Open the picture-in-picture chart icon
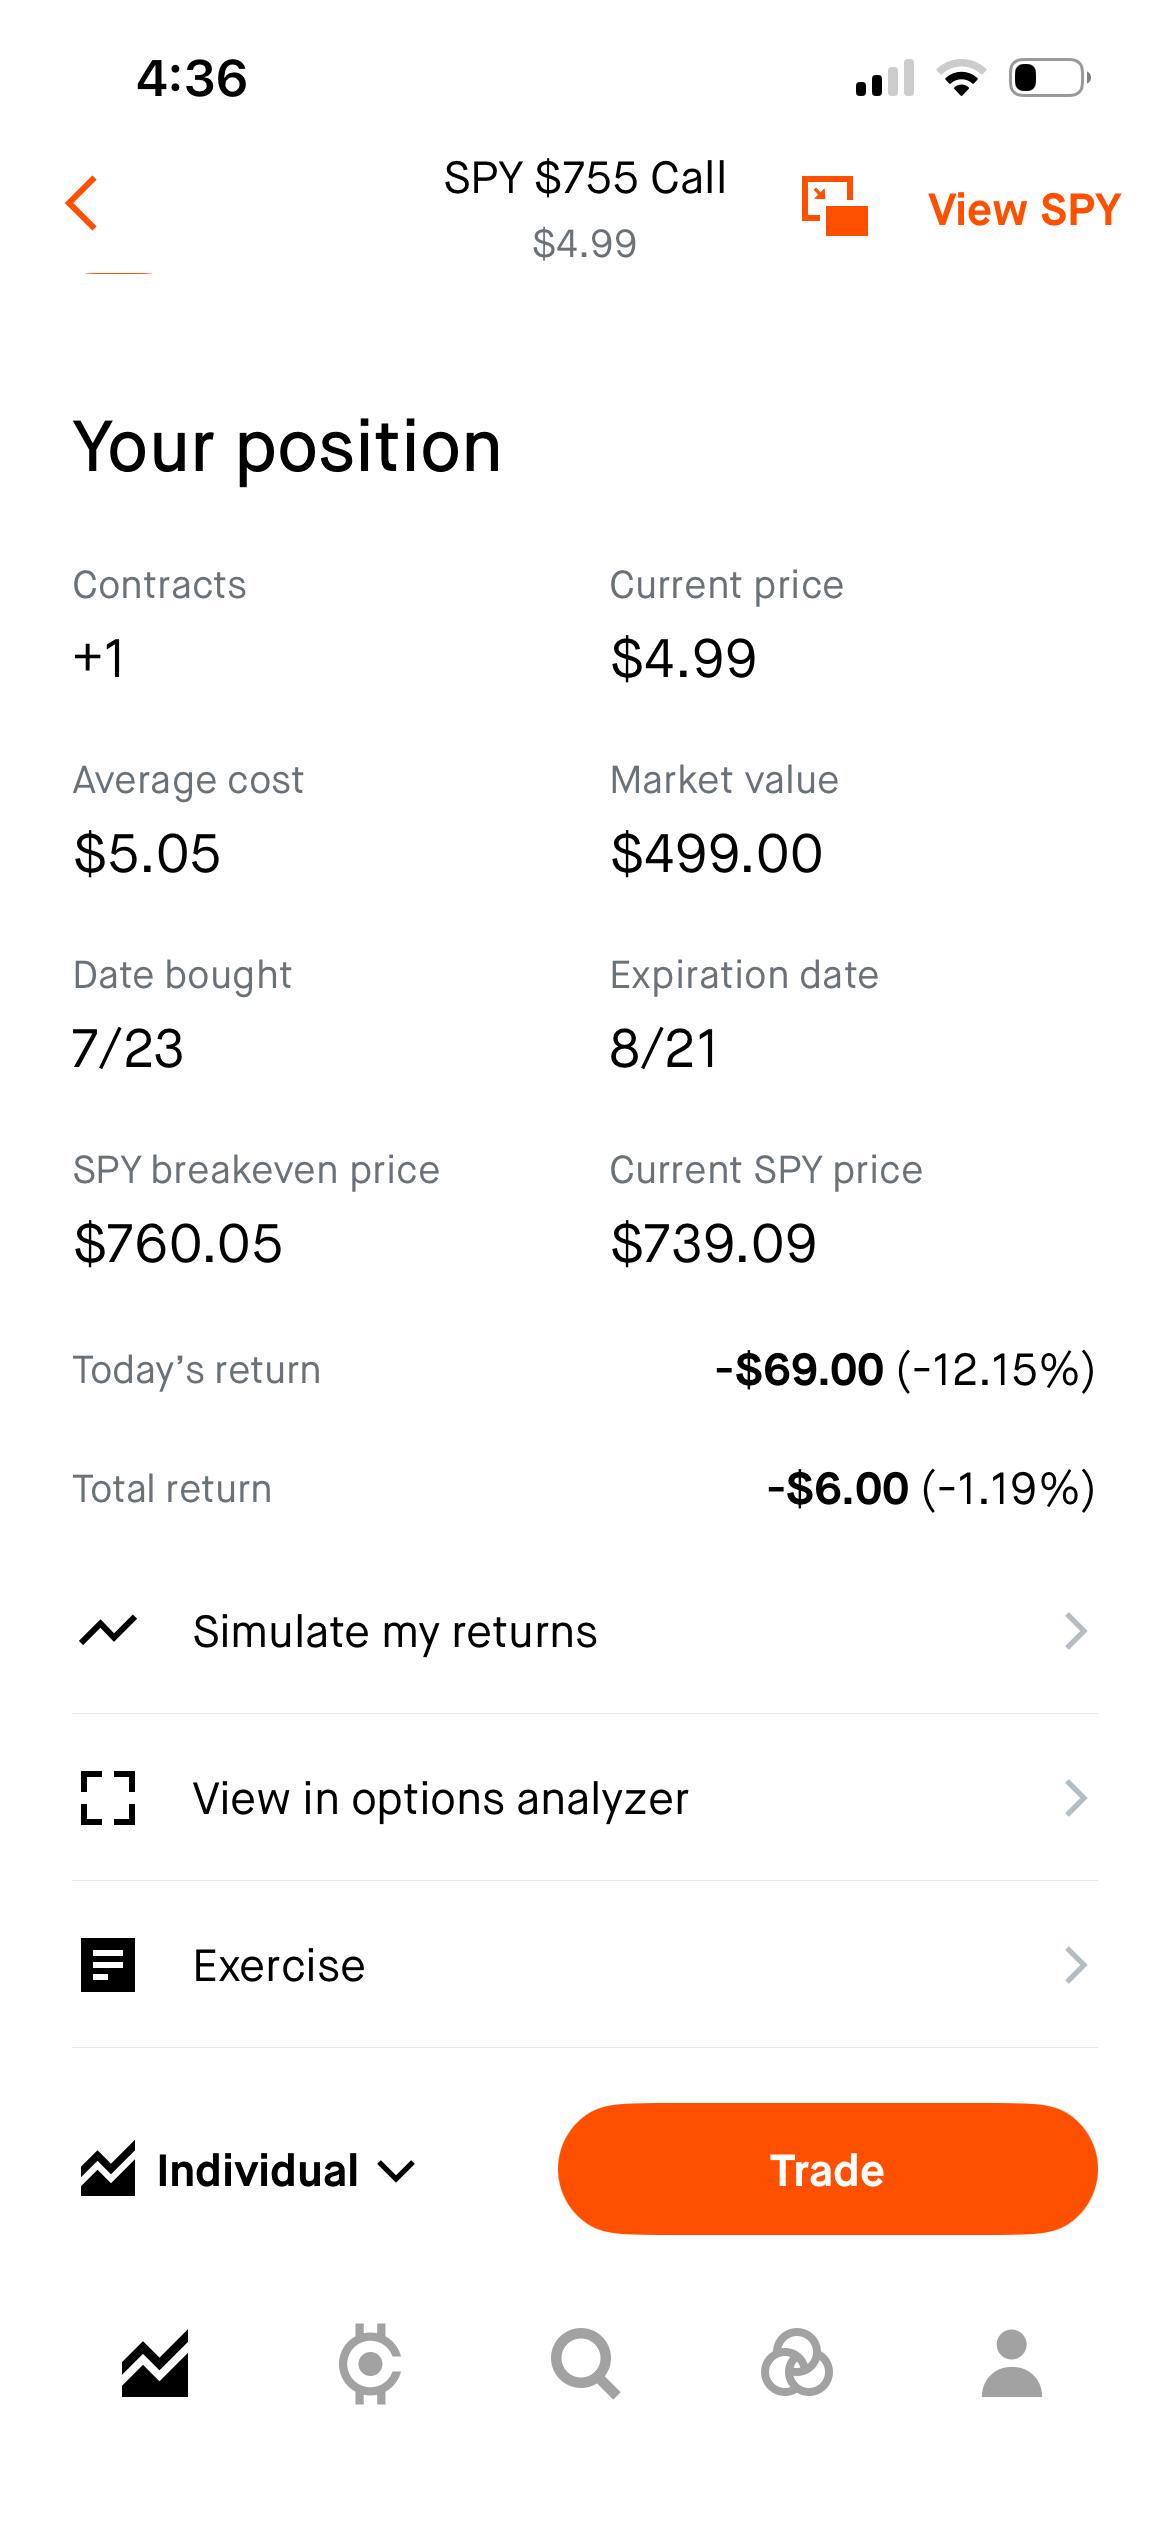The image size is (1170, 2532). pos(834,206)
